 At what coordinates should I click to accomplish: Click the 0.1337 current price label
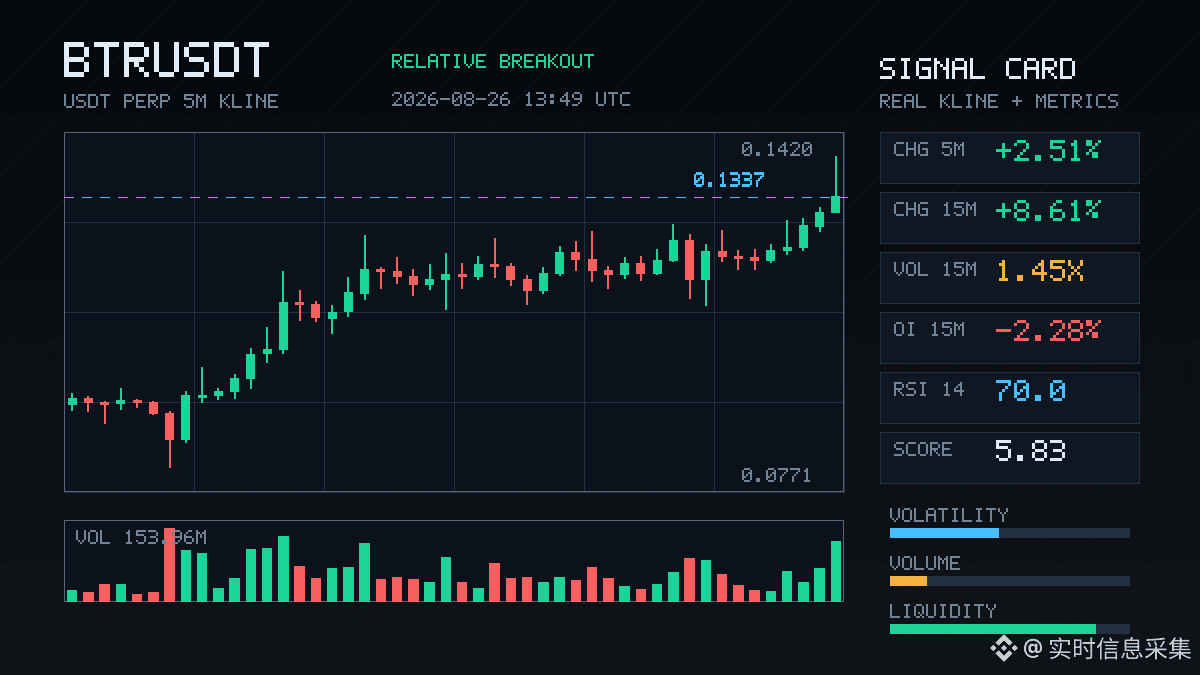point(728,180)
